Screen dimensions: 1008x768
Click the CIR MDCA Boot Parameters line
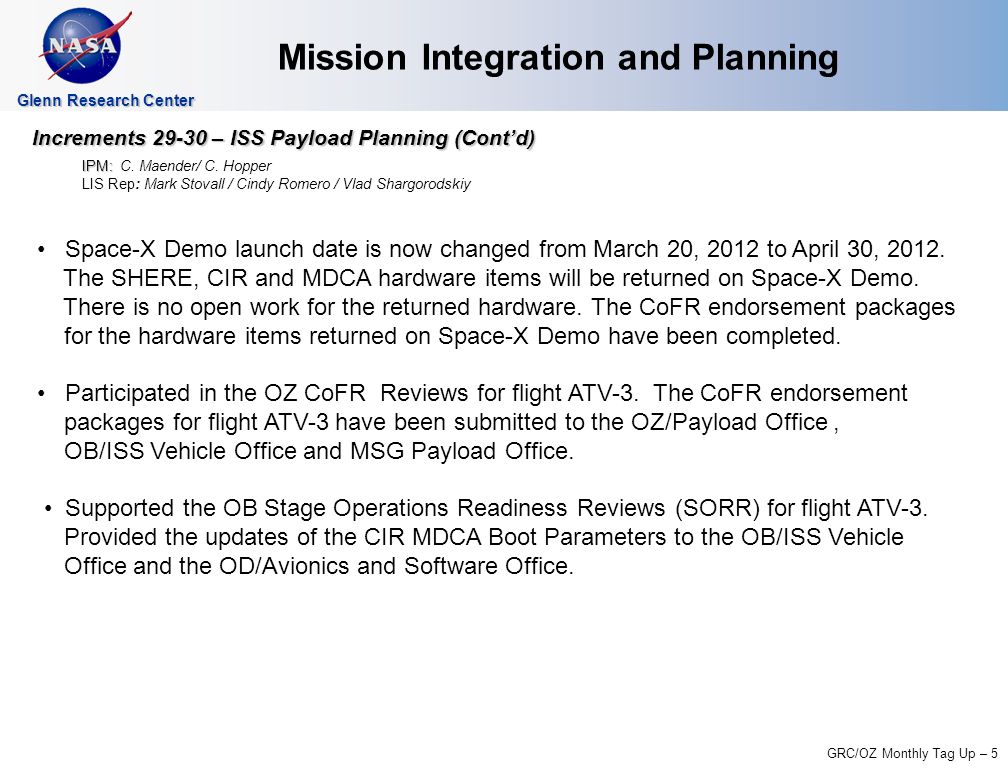coord(484,537)
